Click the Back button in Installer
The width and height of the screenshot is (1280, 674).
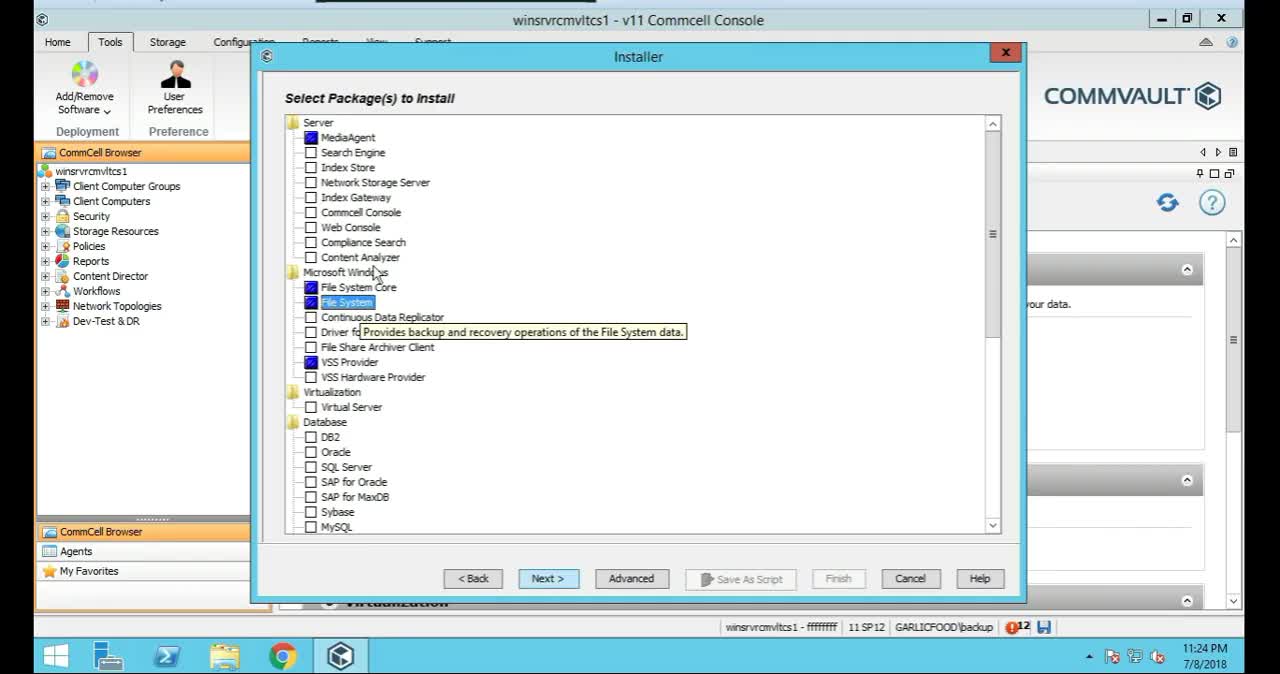[x=473, y=579]
